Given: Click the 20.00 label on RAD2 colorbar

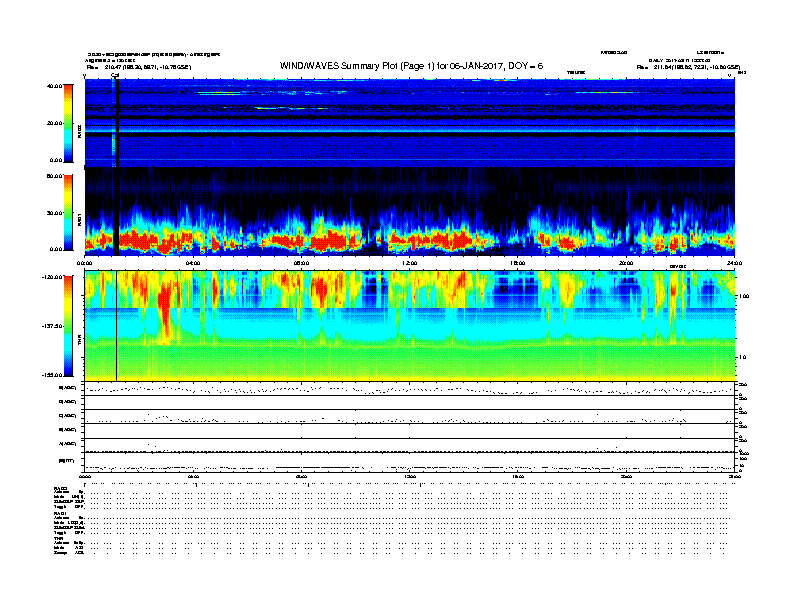Looking at the screenshot, I should click(54, 123).
